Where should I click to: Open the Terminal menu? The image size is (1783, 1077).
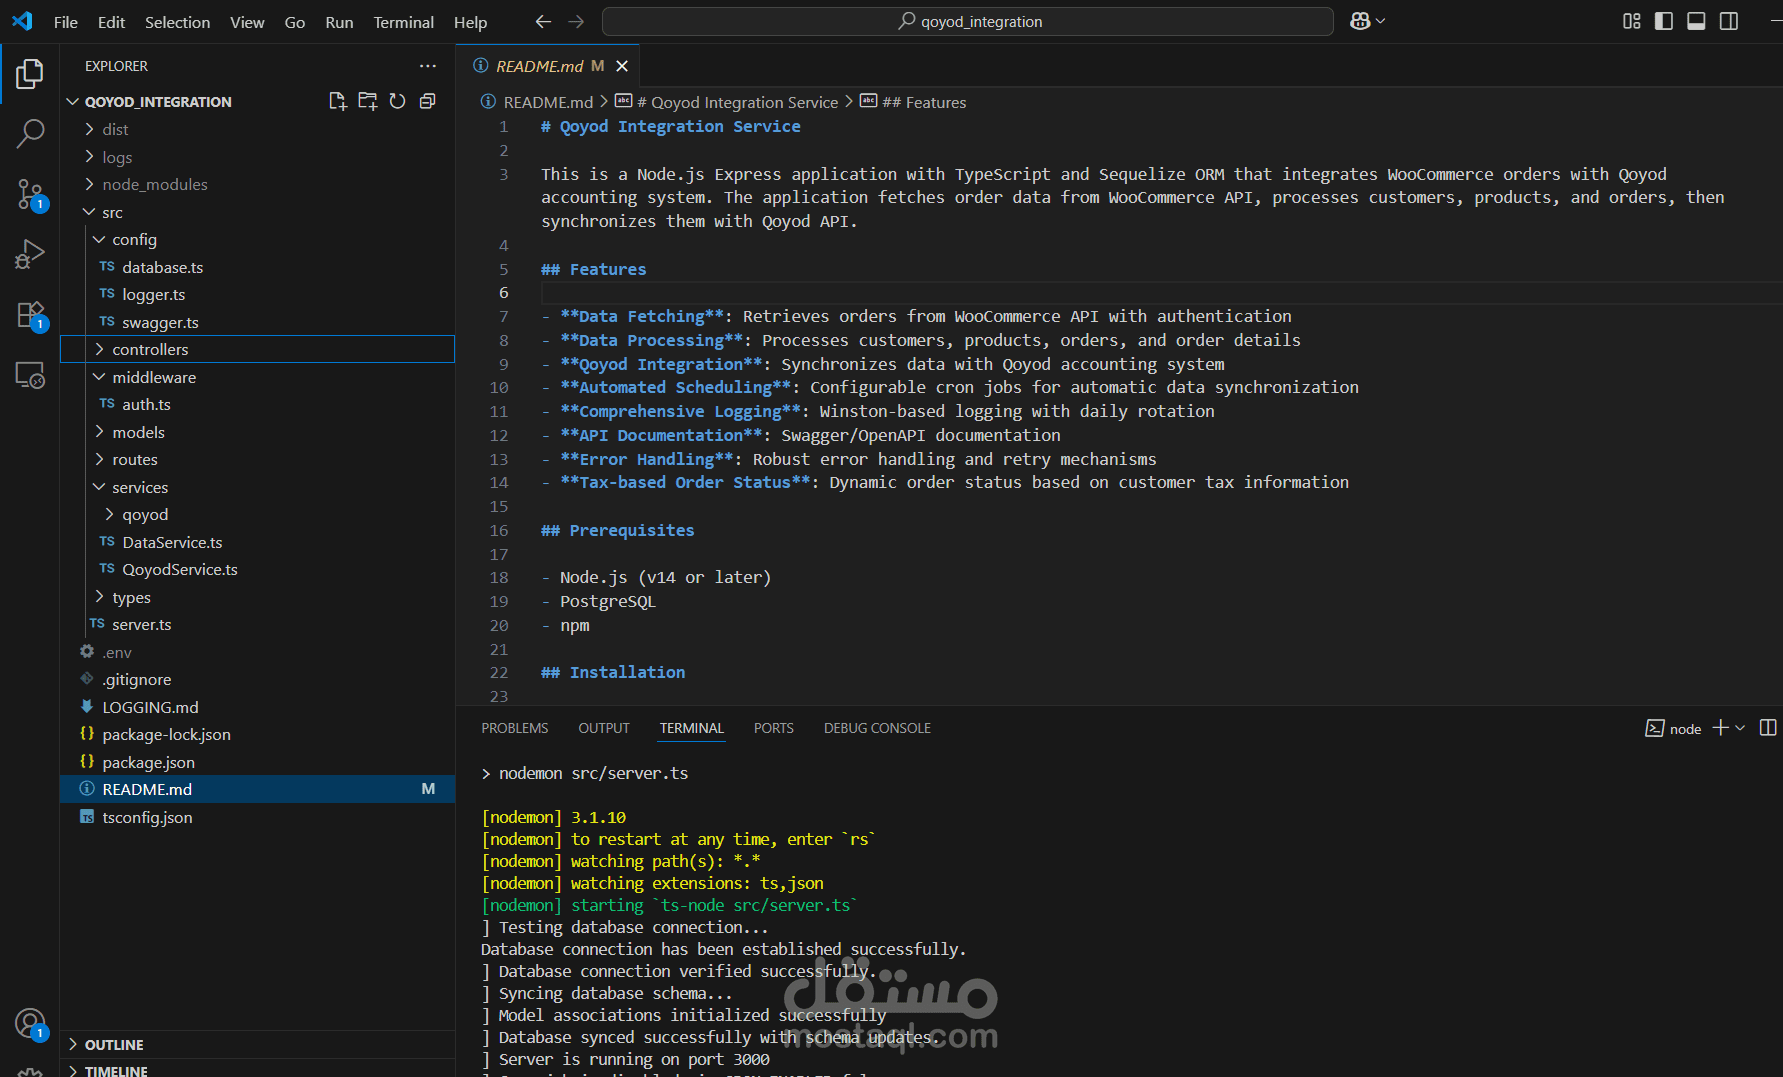click(403, 22)
